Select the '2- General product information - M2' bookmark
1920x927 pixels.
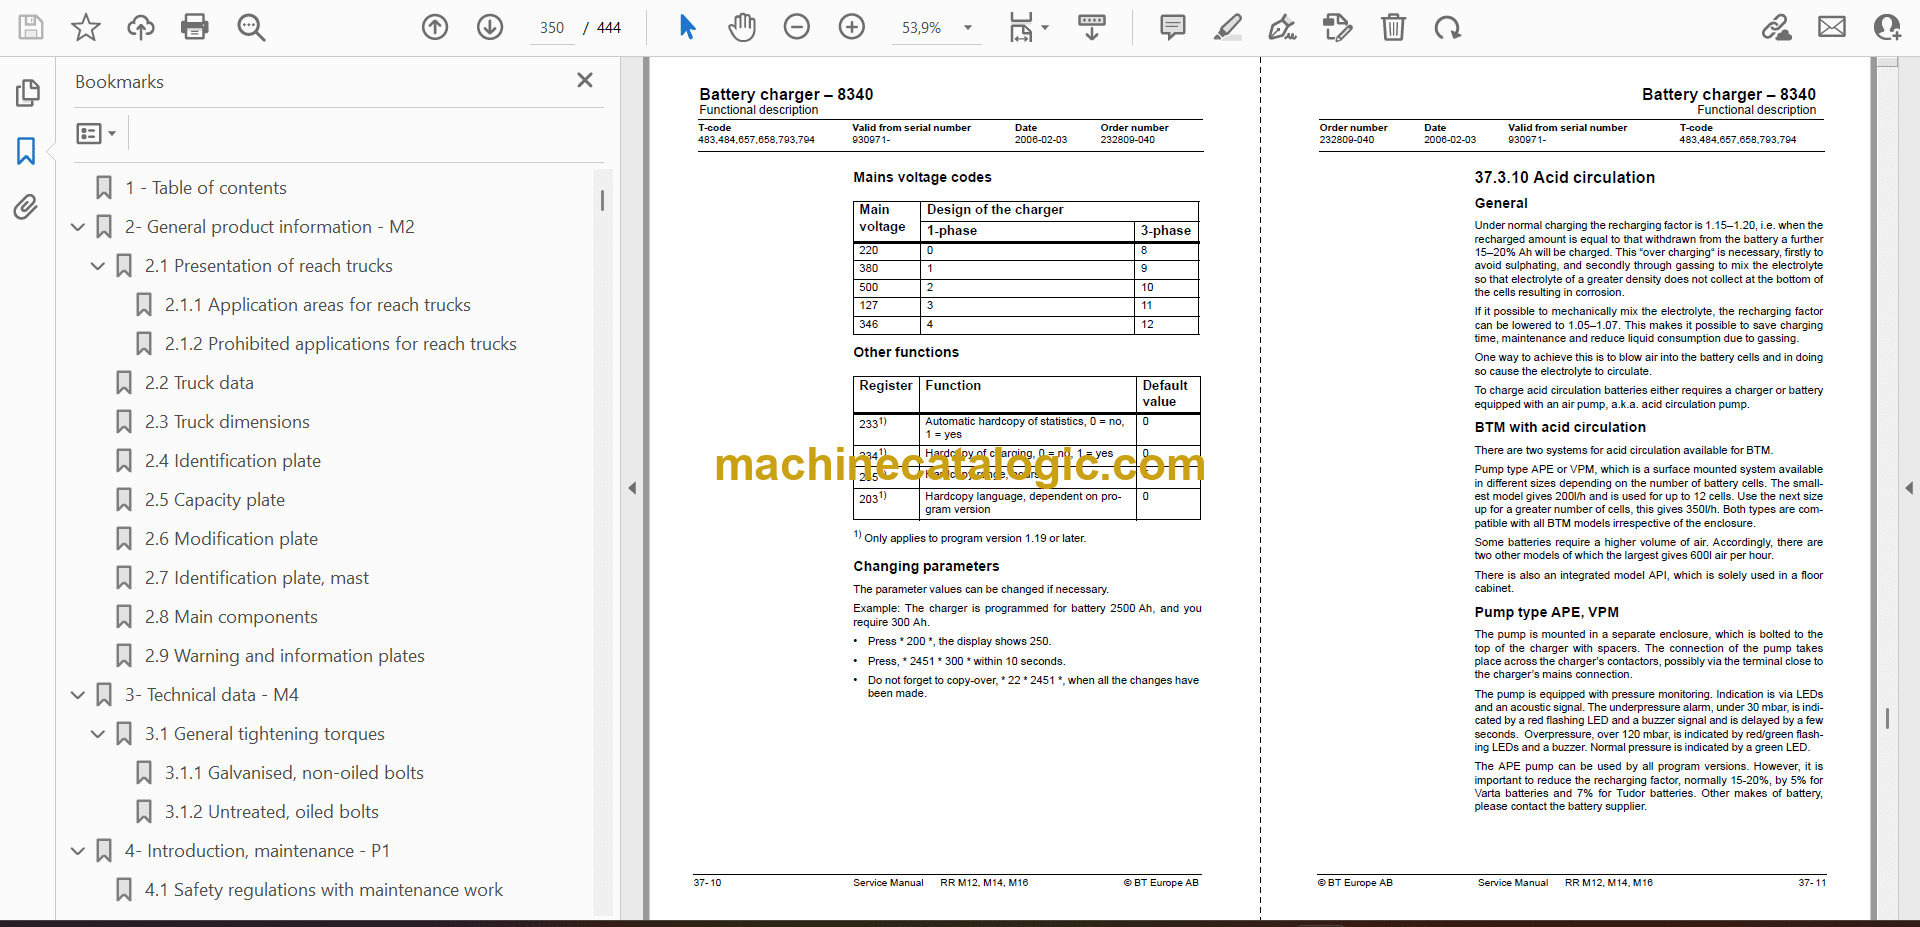269,227
